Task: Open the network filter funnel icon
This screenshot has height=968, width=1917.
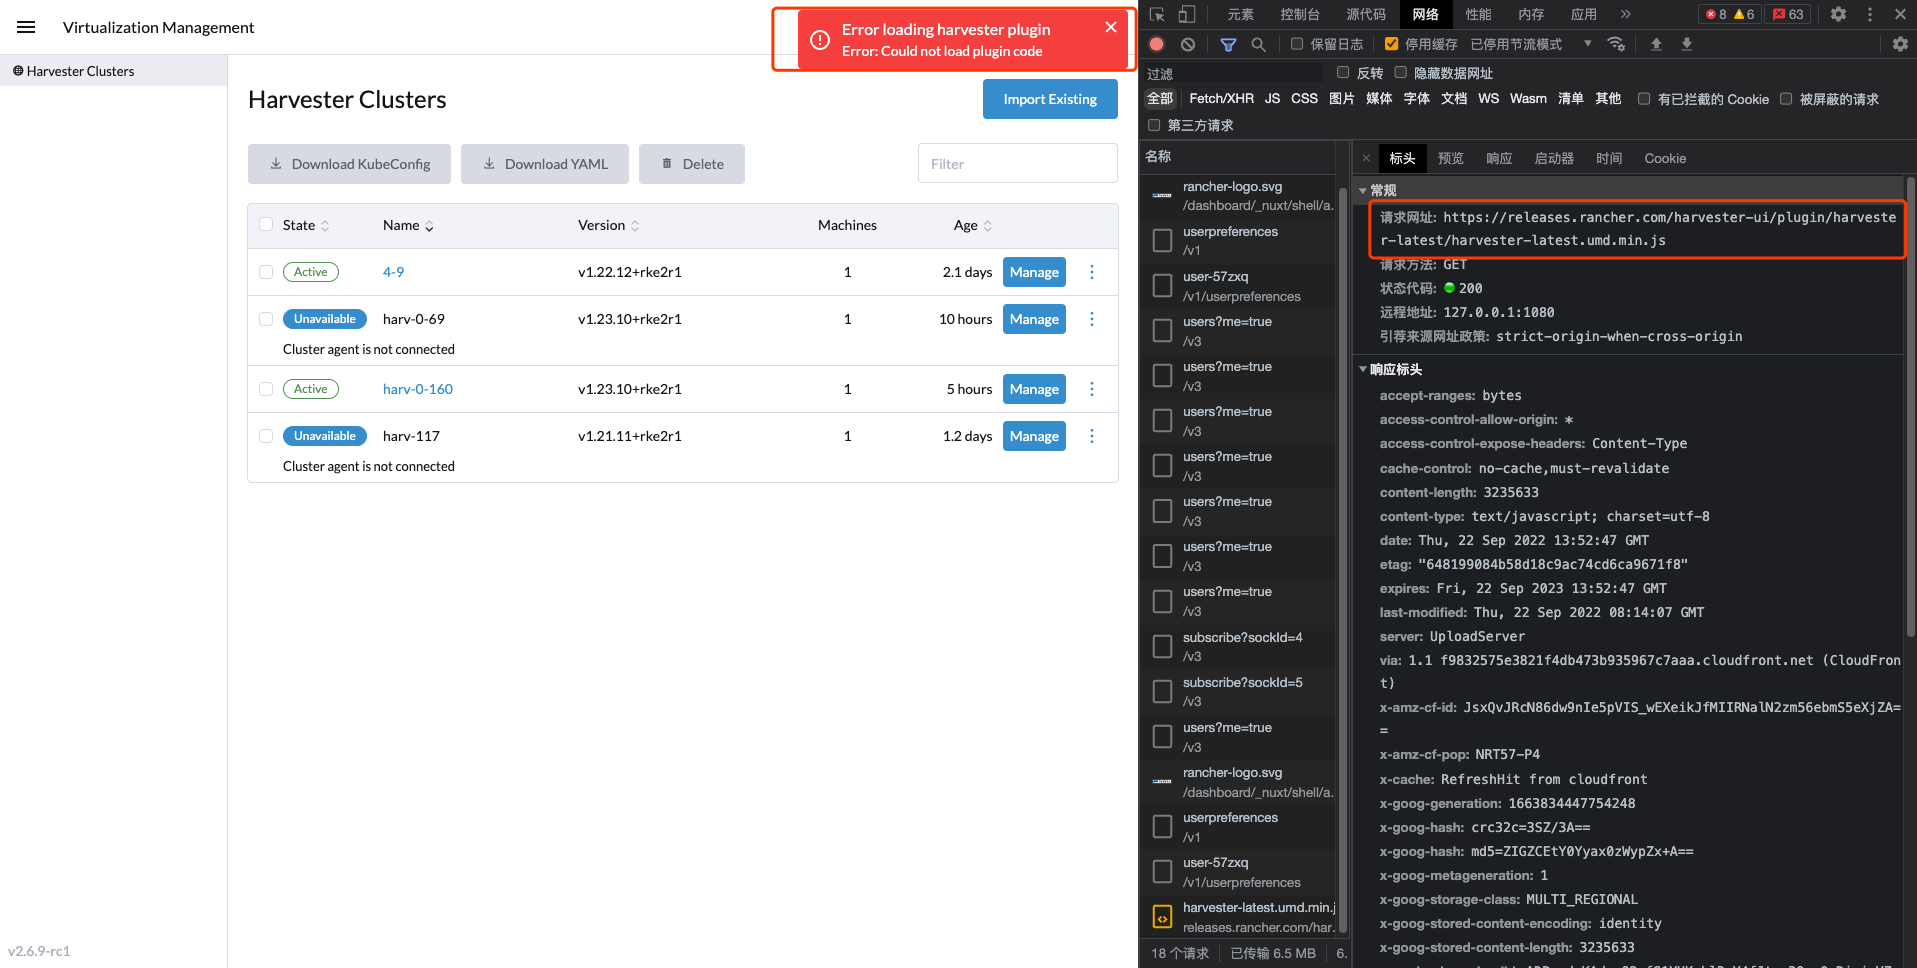Action: [x=1229, y=44]
